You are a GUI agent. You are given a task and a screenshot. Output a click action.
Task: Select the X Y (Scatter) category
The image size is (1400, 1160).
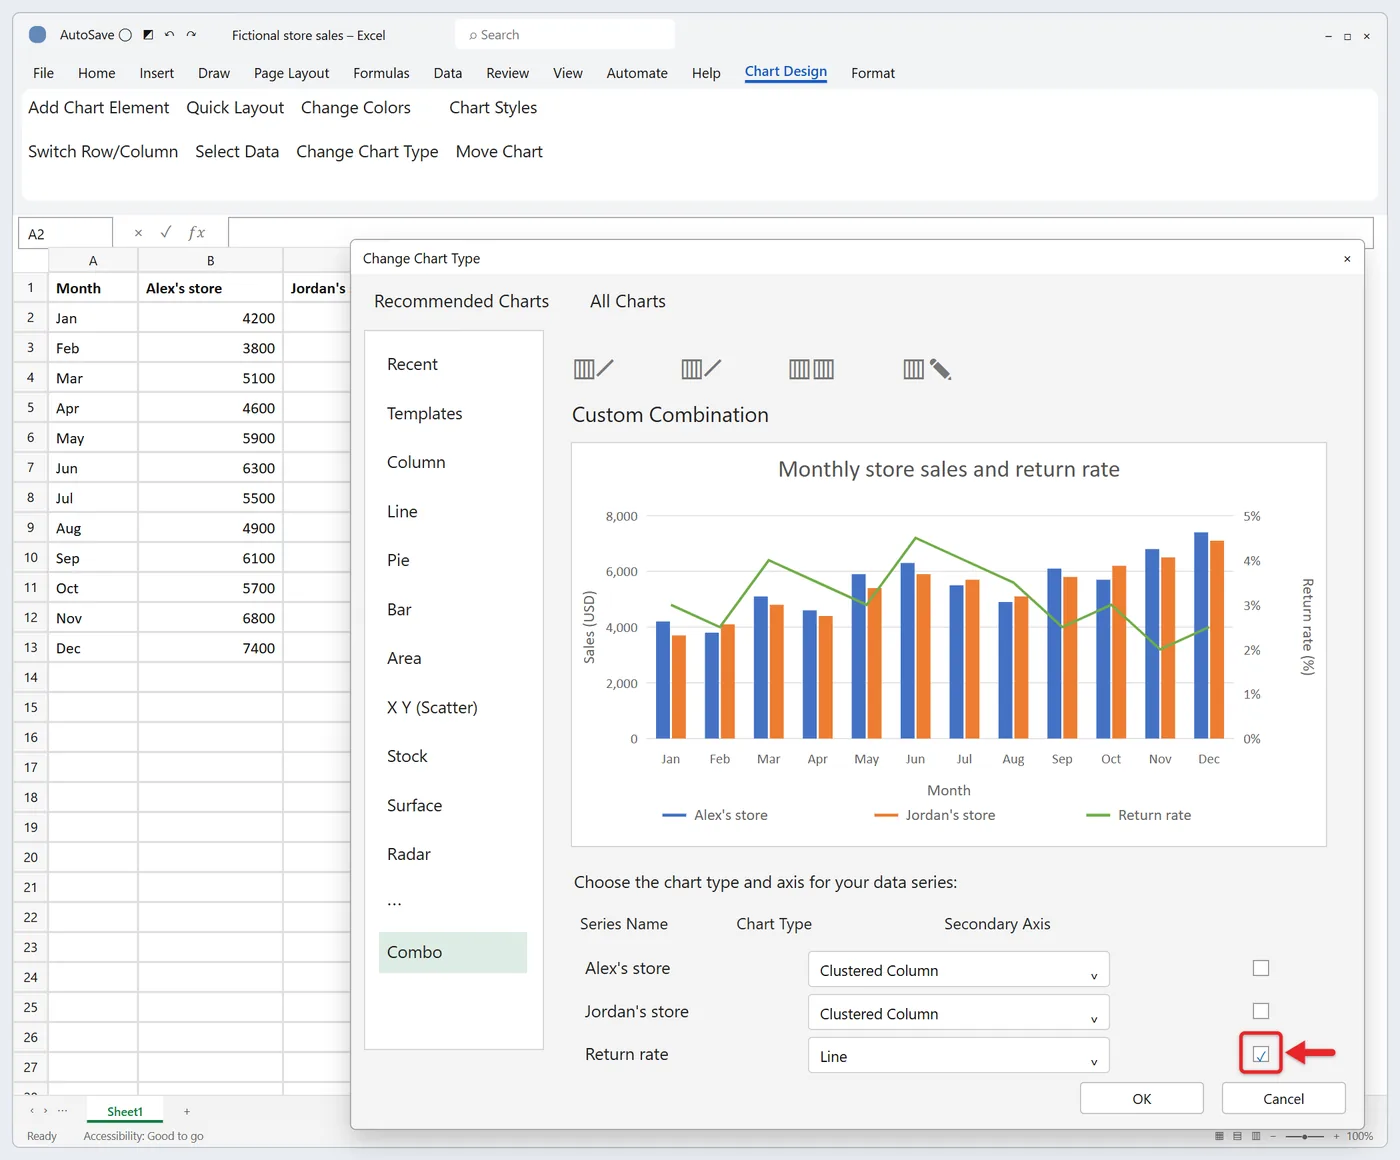tap(432, 707)
